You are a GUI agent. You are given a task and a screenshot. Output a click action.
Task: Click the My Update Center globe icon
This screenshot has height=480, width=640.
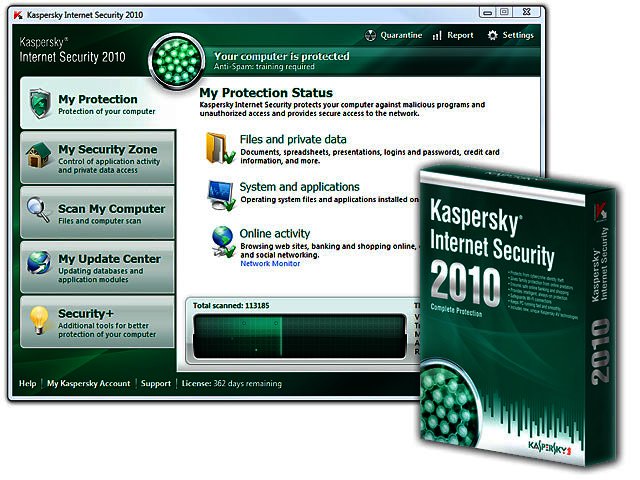click(39, 264)
